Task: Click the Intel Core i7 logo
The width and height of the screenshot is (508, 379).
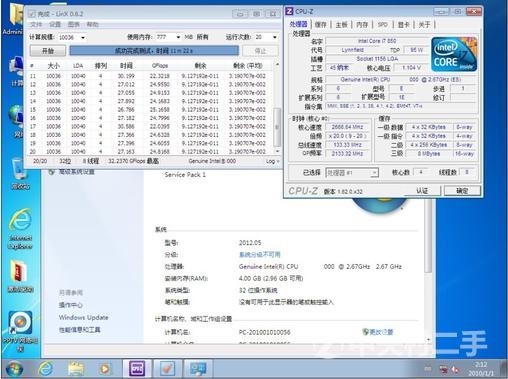Action: click(454, 54)
